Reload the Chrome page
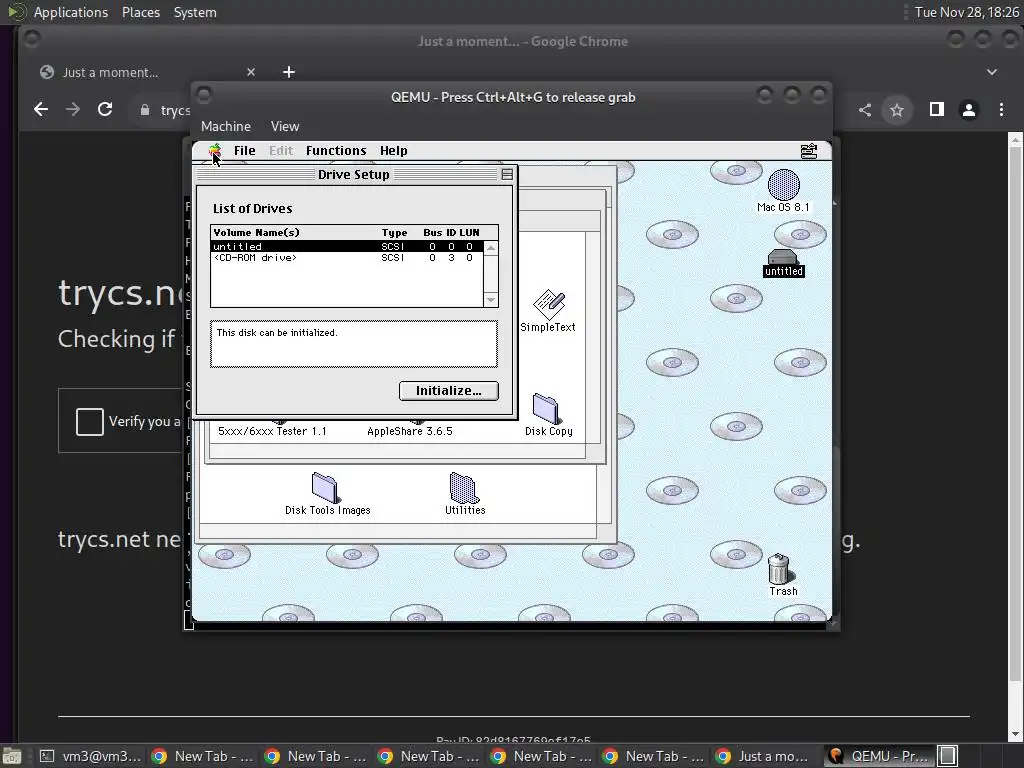 (x=104, y=110)
